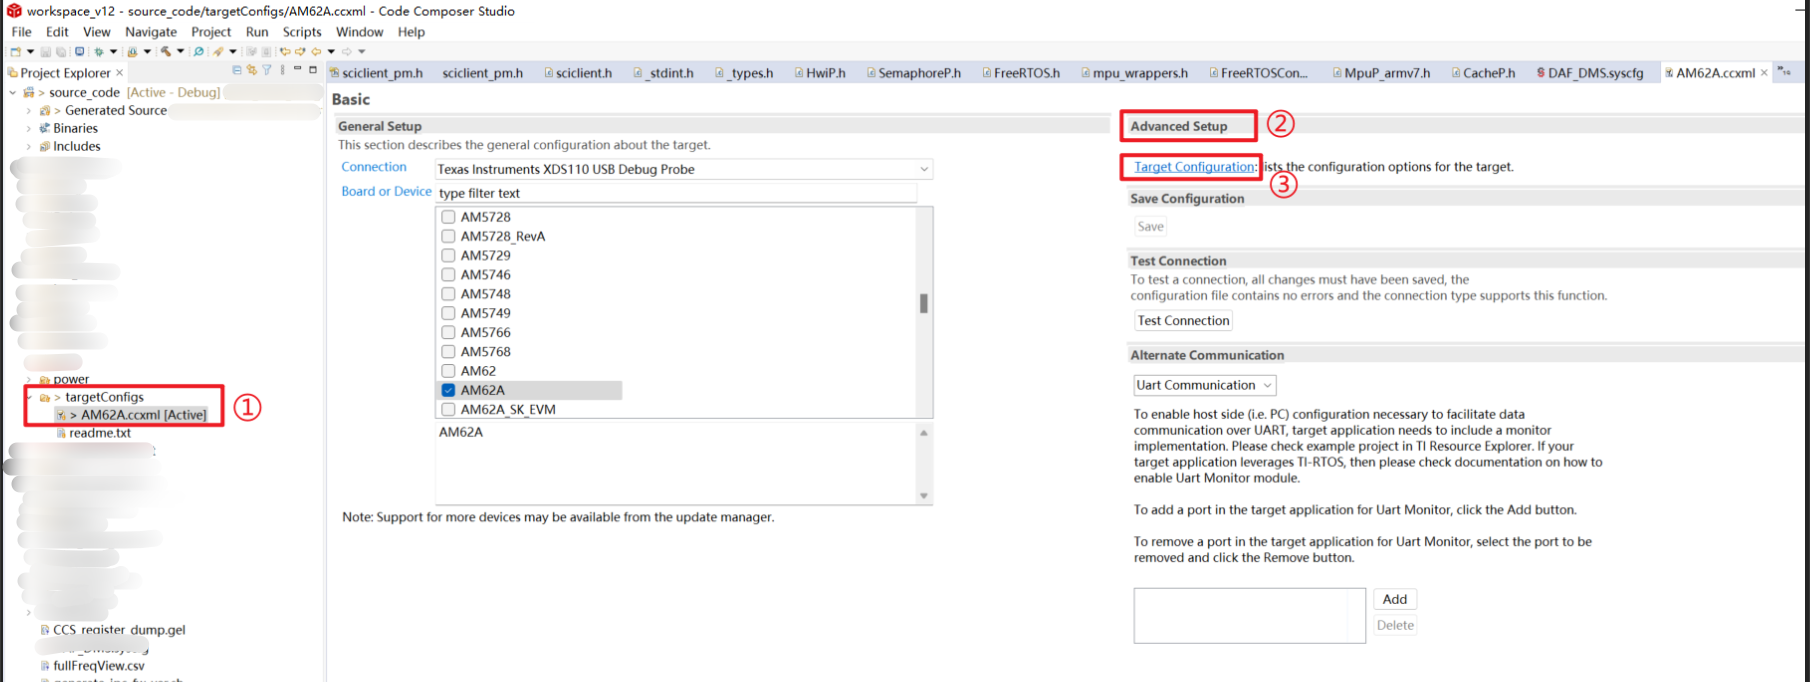This screenshot has height=682, width=1810.
Task: Maximize the Project Explorer panel
Action: 313,70
